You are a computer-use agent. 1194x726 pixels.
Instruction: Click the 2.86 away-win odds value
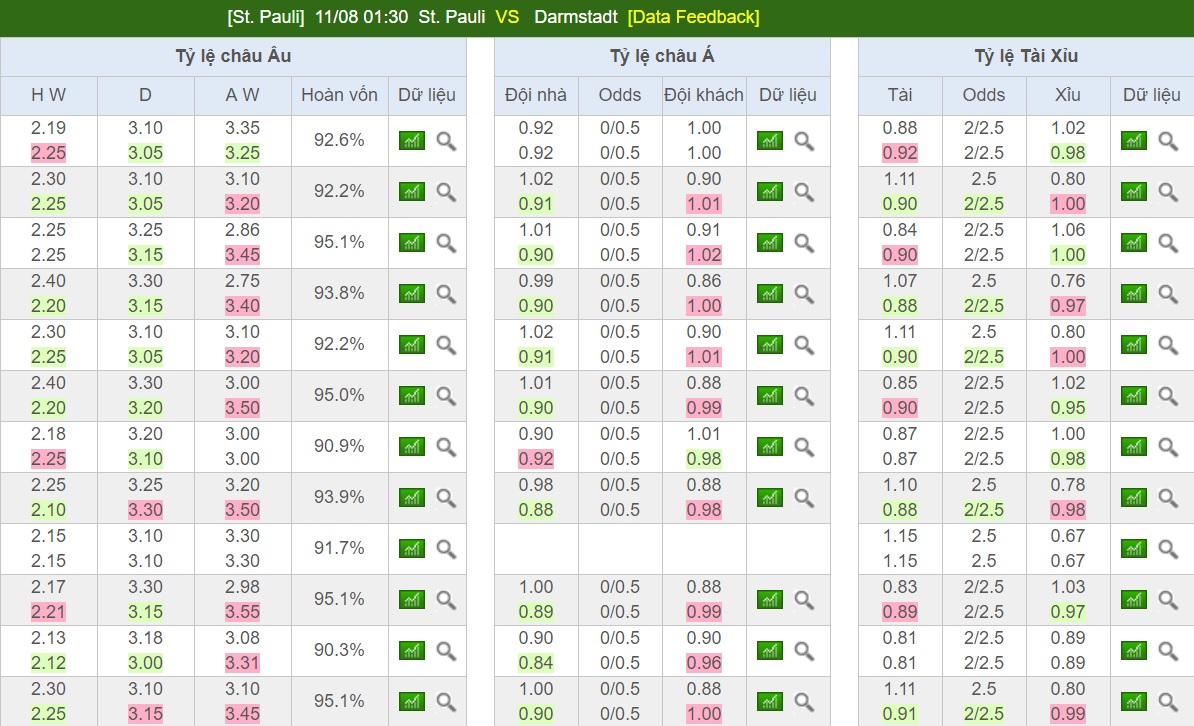242,230
